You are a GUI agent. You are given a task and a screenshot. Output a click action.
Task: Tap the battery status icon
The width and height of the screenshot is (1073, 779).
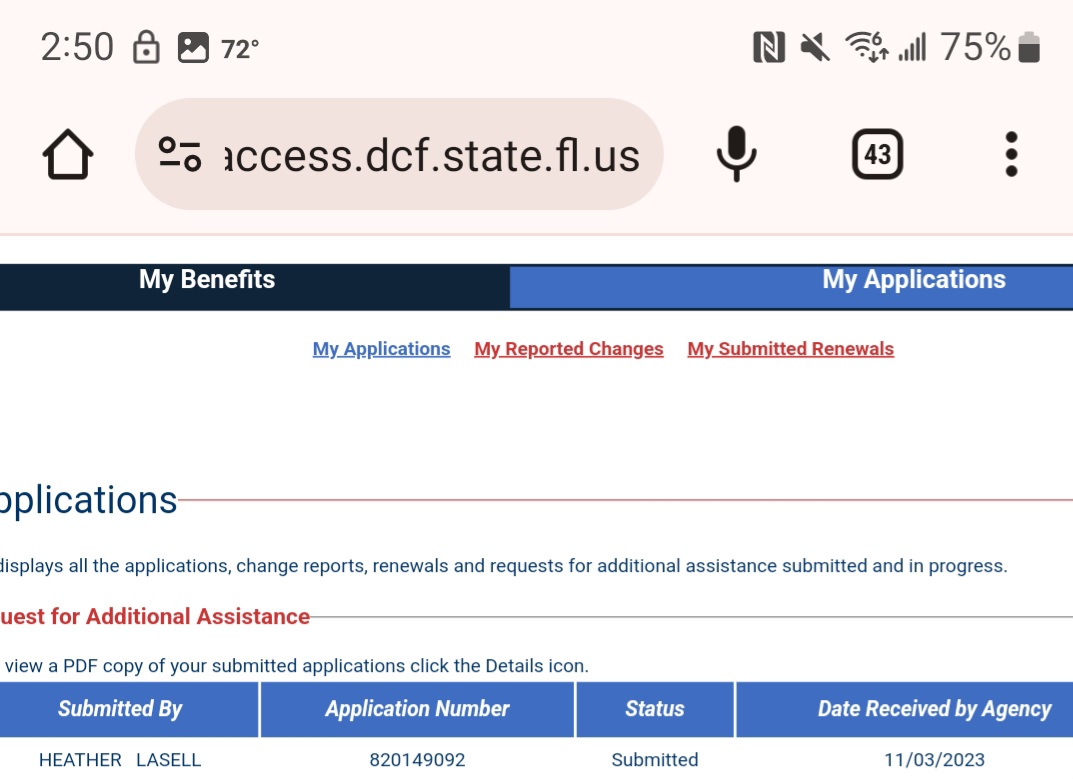click(x=1029, y=47)
